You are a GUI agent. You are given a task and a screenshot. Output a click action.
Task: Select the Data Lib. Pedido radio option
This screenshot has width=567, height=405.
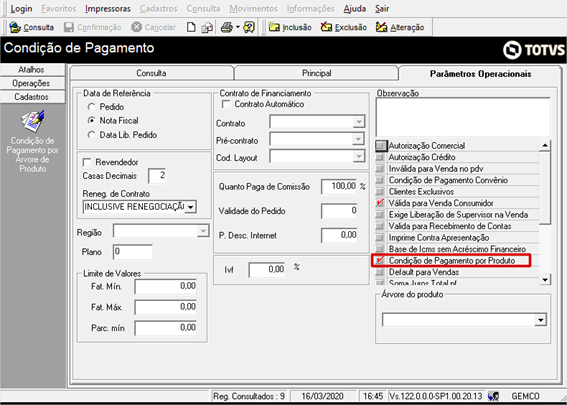click(x=91, y=135)
